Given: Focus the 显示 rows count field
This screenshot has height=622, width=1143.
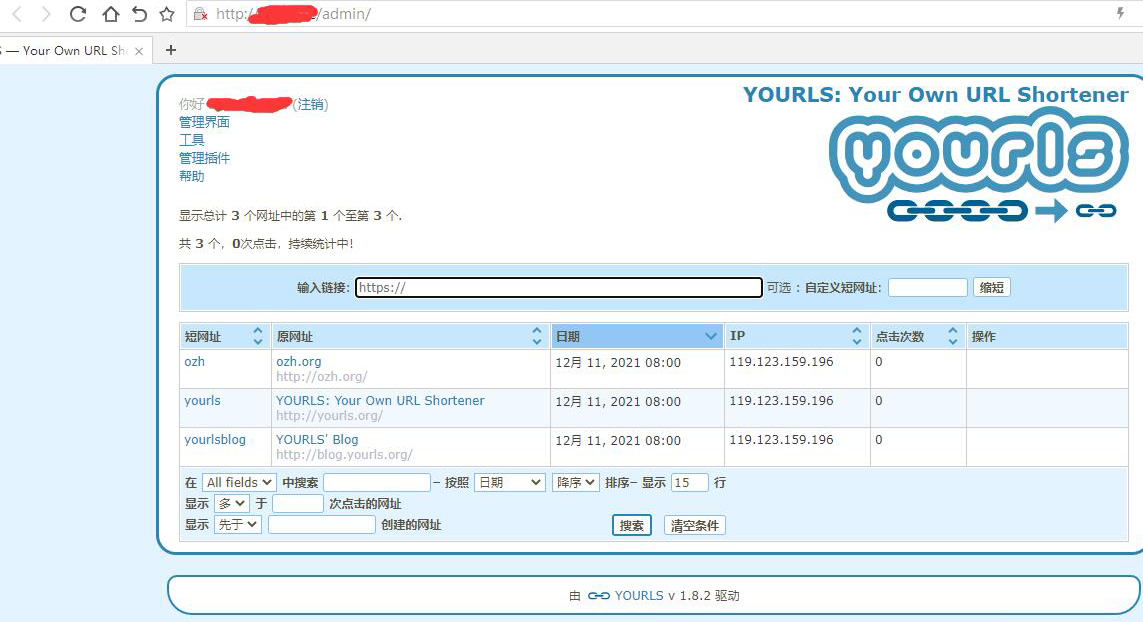Looking at the screenshot, I should [x=690, y=483].
